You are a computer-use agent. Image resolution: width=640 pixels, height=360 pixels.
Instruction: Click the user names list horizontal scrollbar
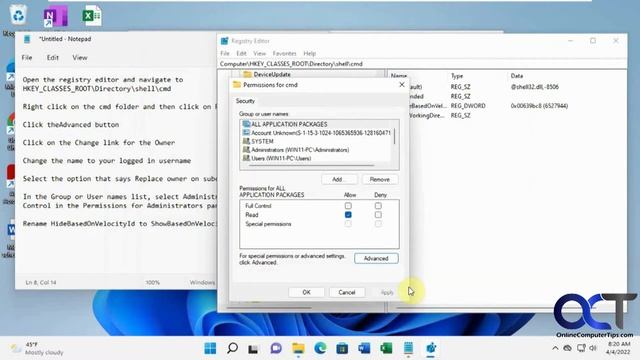click(312, 166)
